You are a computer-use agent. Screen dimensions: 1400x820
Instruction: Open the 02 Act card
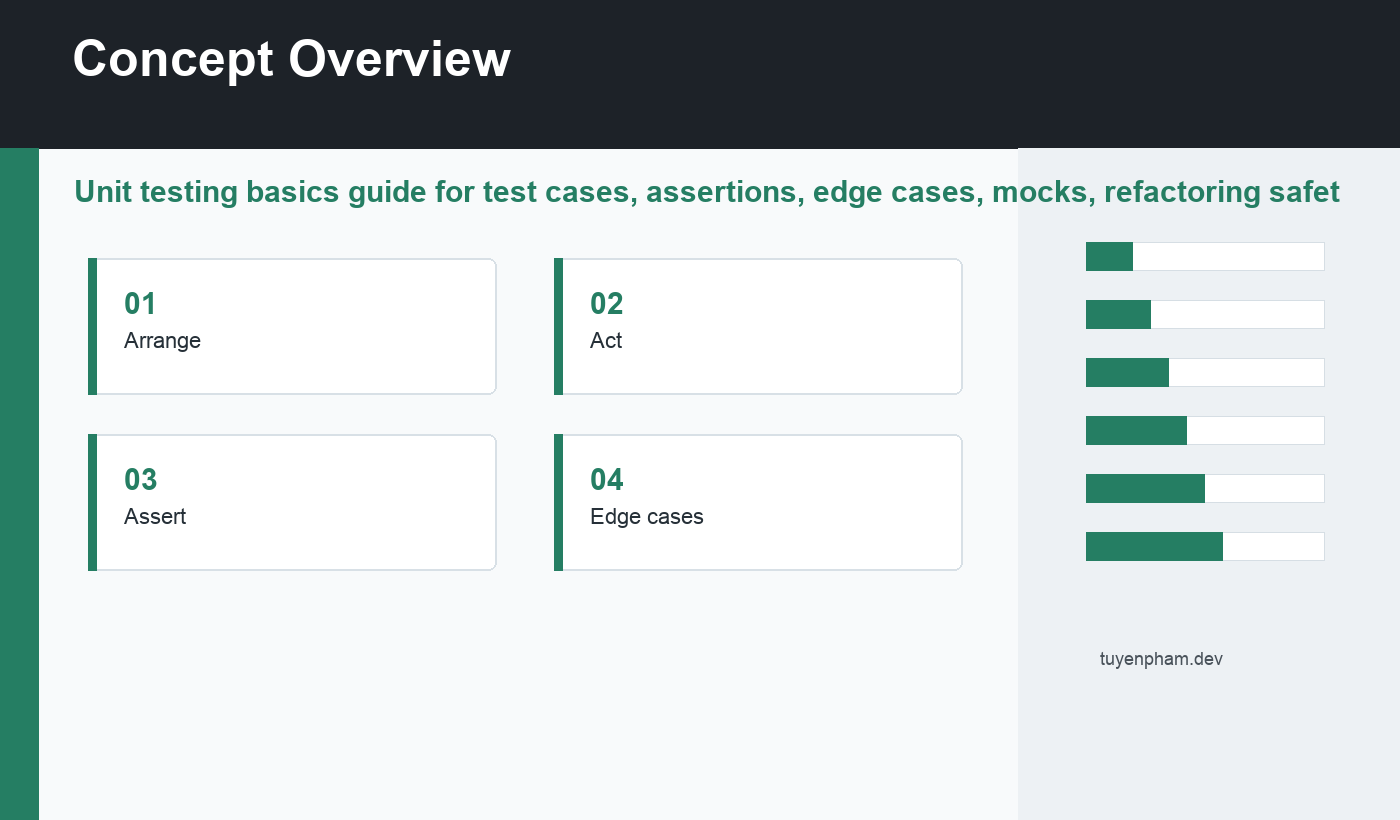[758, 326]
